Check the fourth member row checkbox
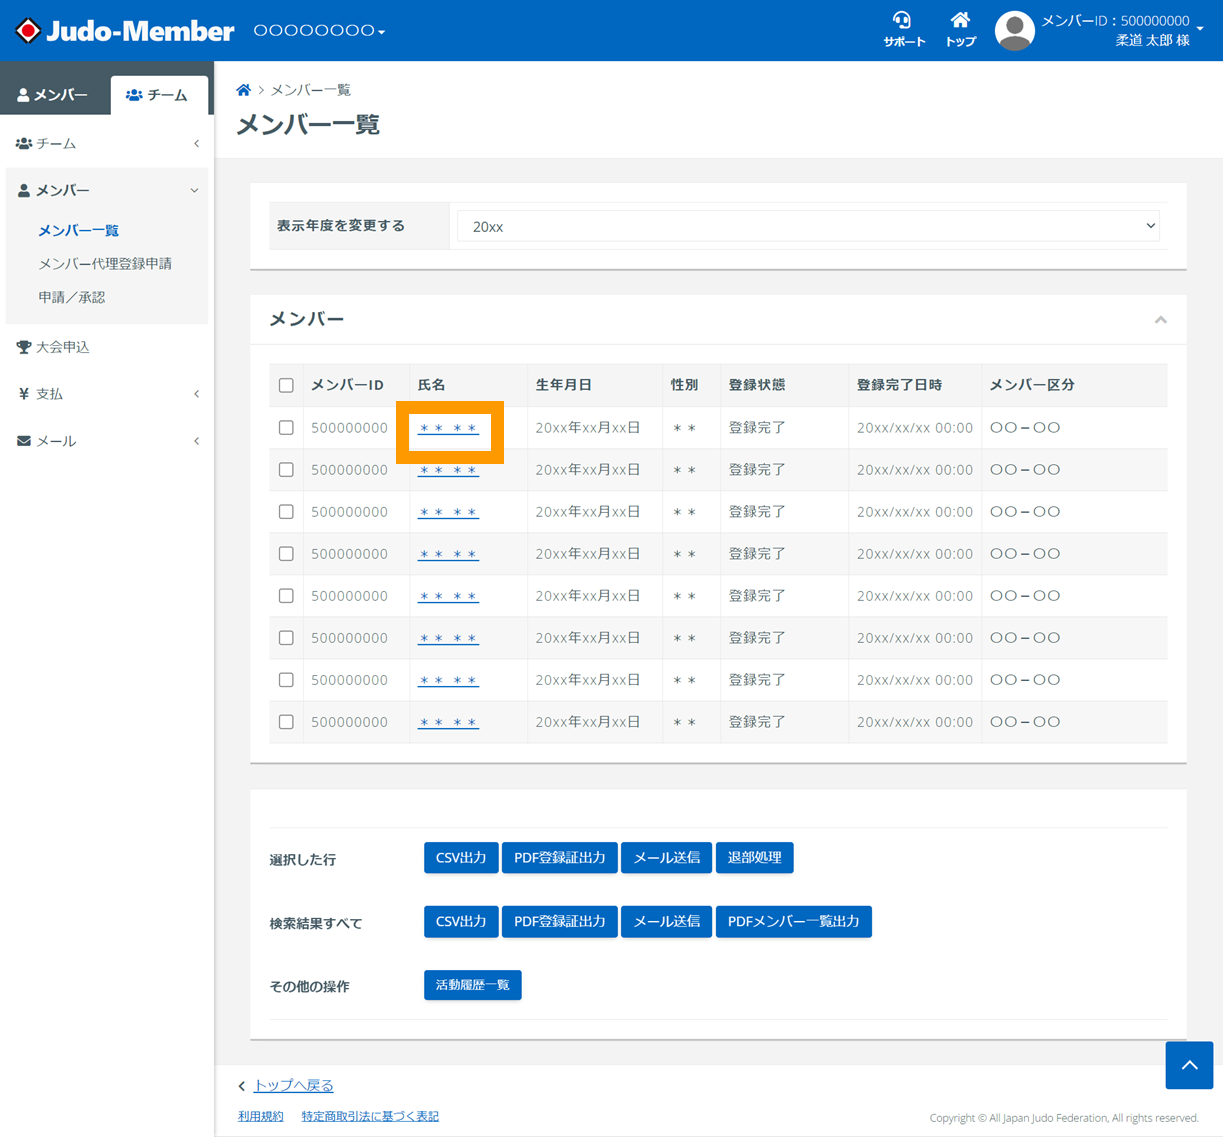 (x=286, y=553)
